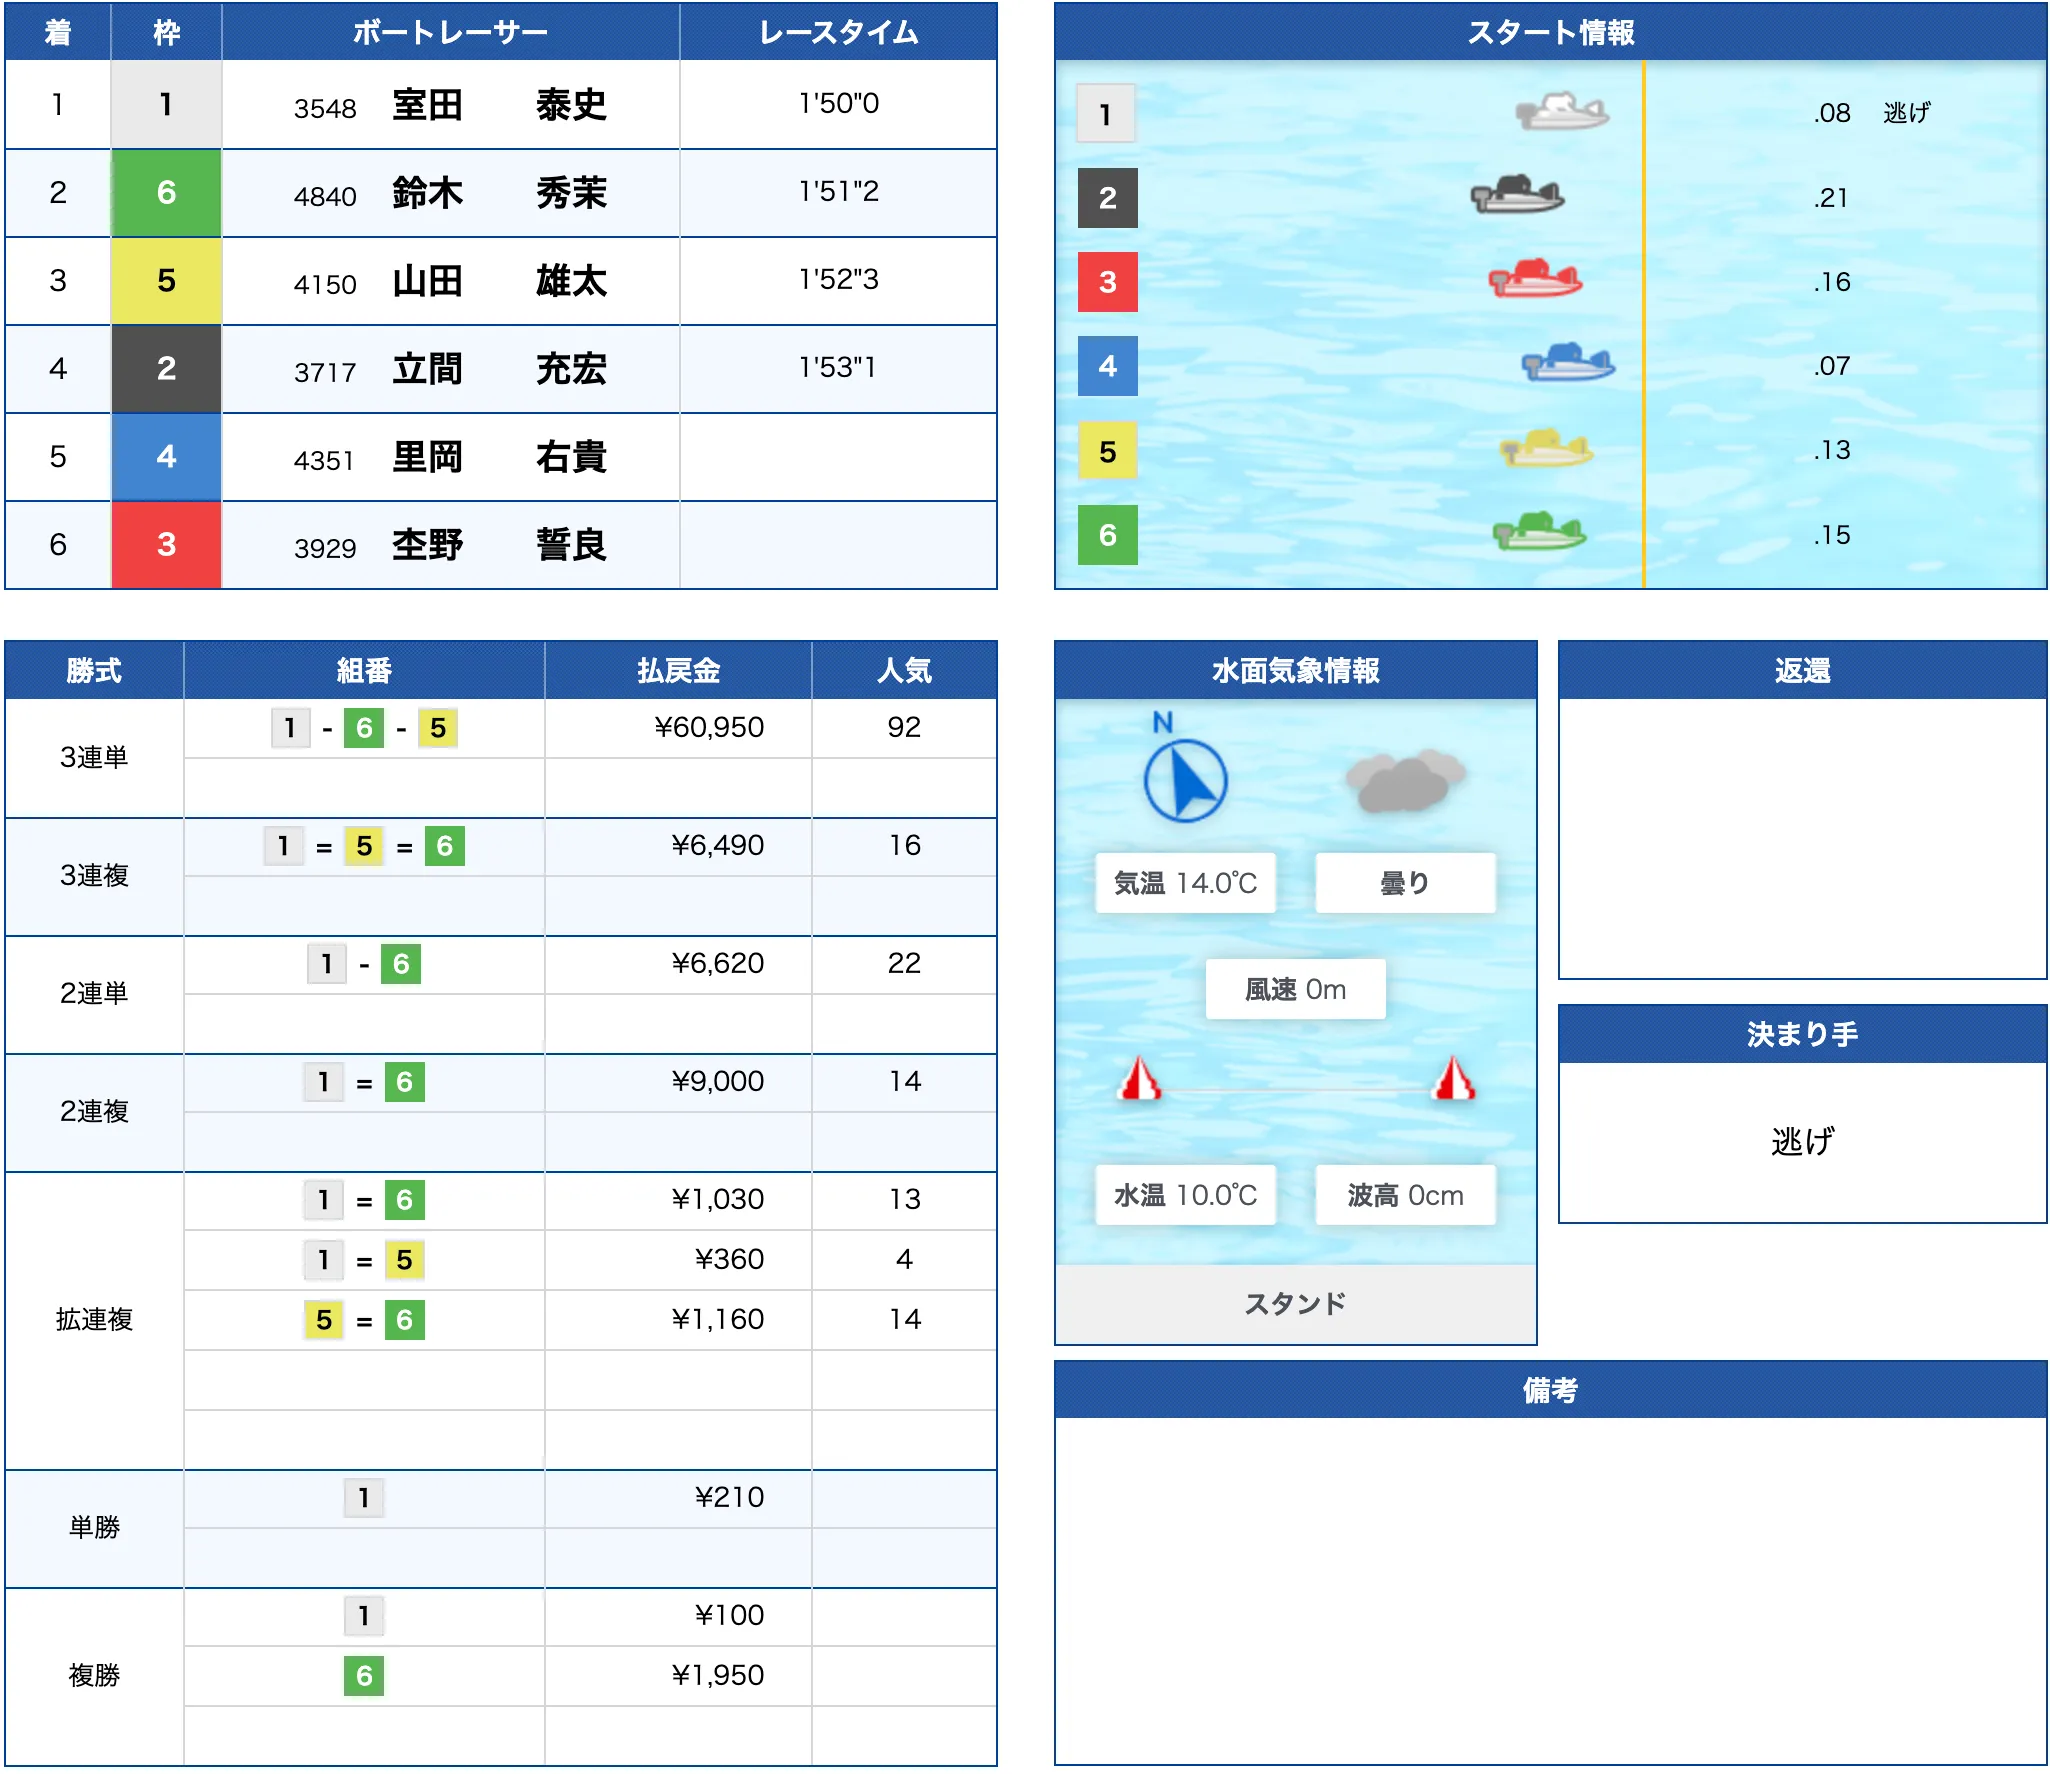Click yellow frame 5 cell for 山田

click(166, 281)
